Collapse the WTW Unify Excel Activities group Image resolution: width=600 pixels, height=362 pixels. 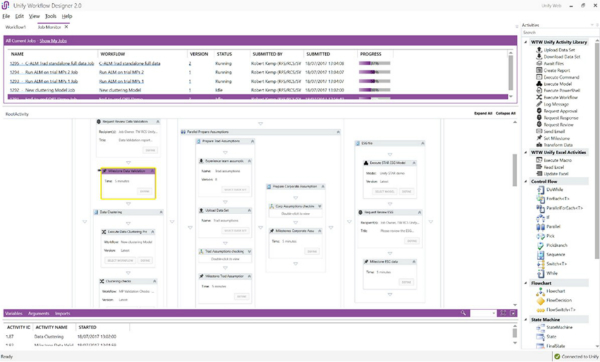click(x=526, y=152)
